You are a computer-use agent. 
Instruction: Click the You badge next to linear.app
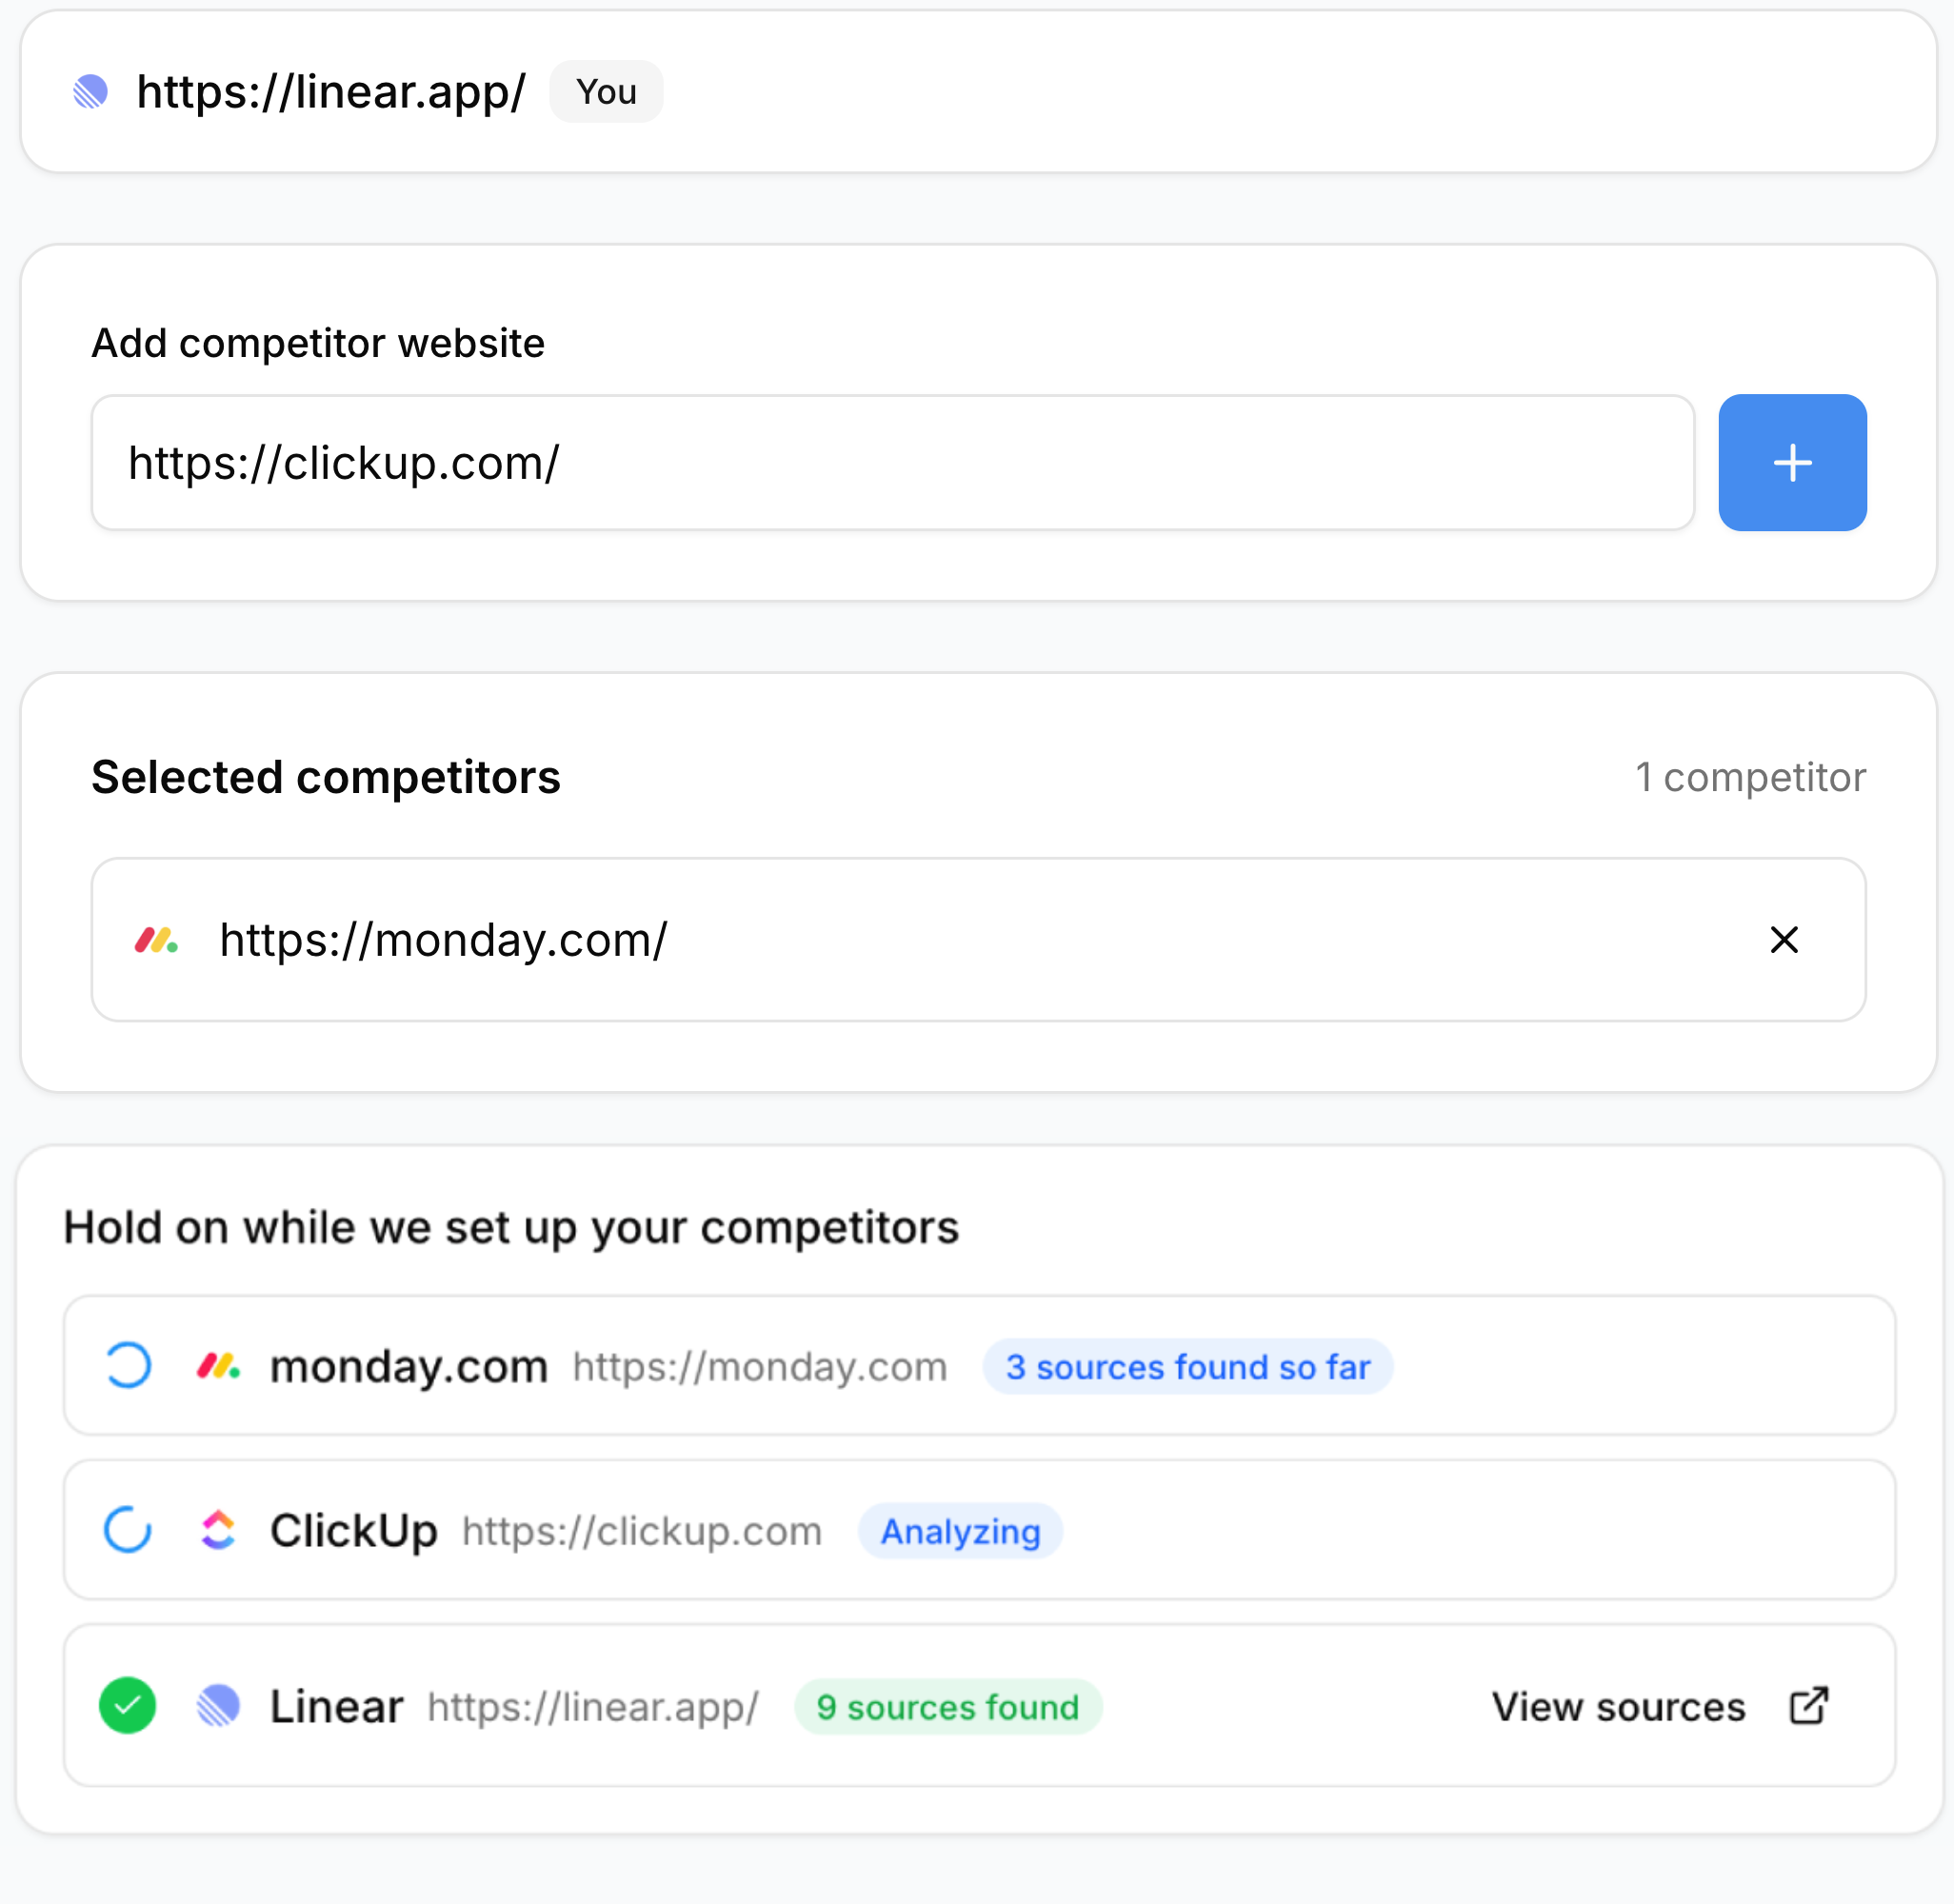pyautogui.click(x=605, y=91)
